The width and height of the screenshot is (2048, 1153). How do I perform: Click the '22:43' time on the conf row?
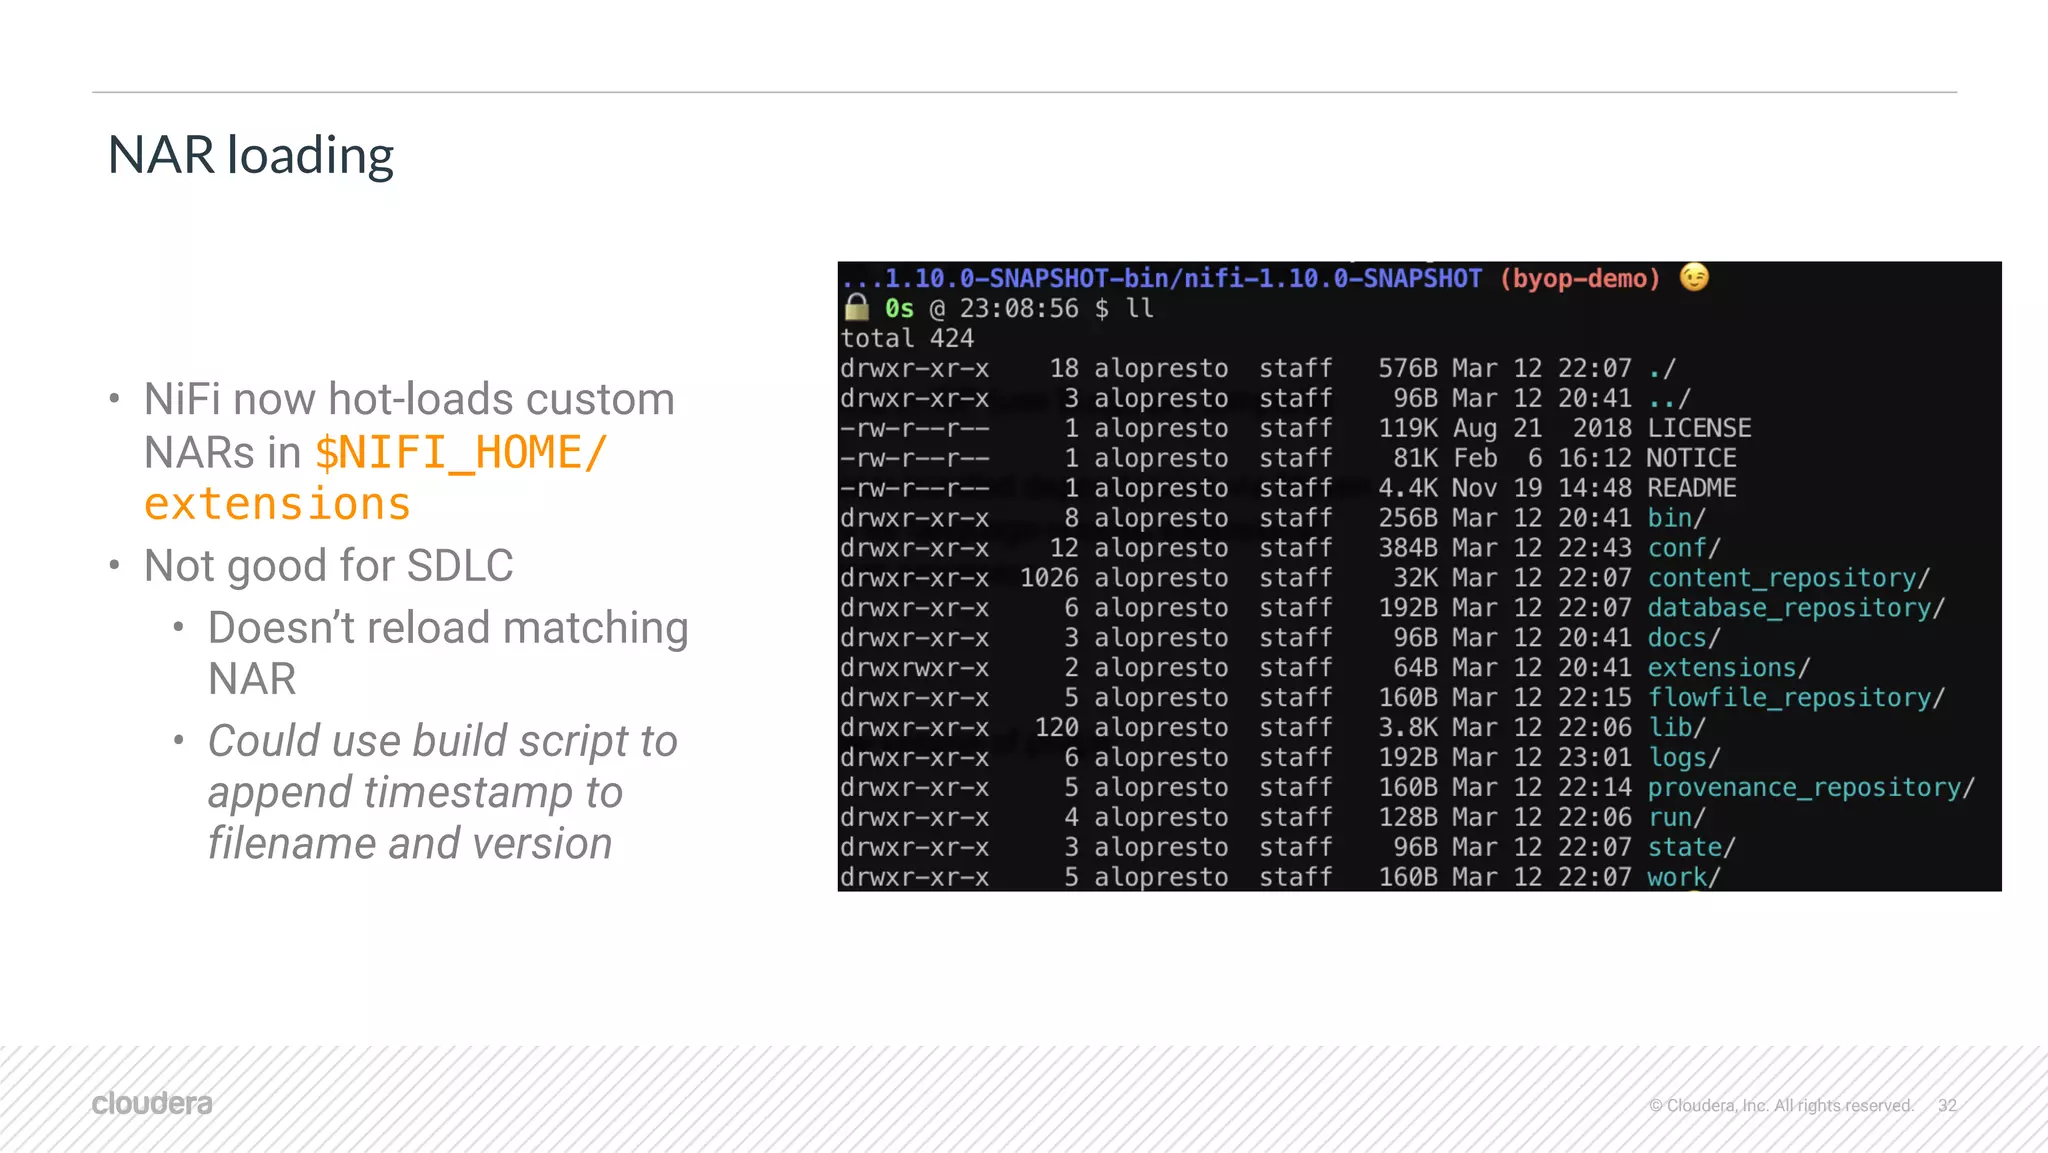(x=1595, y=547)
